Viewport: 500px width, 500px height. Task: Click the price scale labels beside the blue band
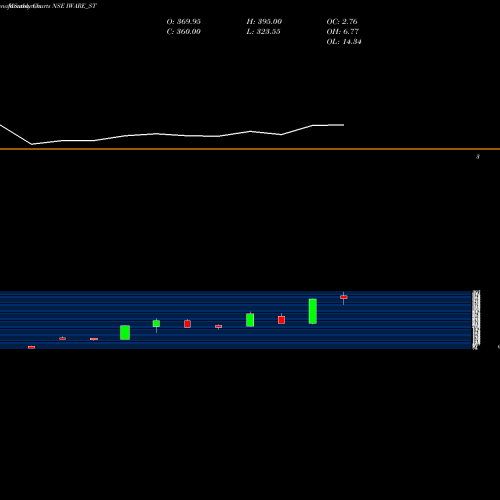pos(476,320)
